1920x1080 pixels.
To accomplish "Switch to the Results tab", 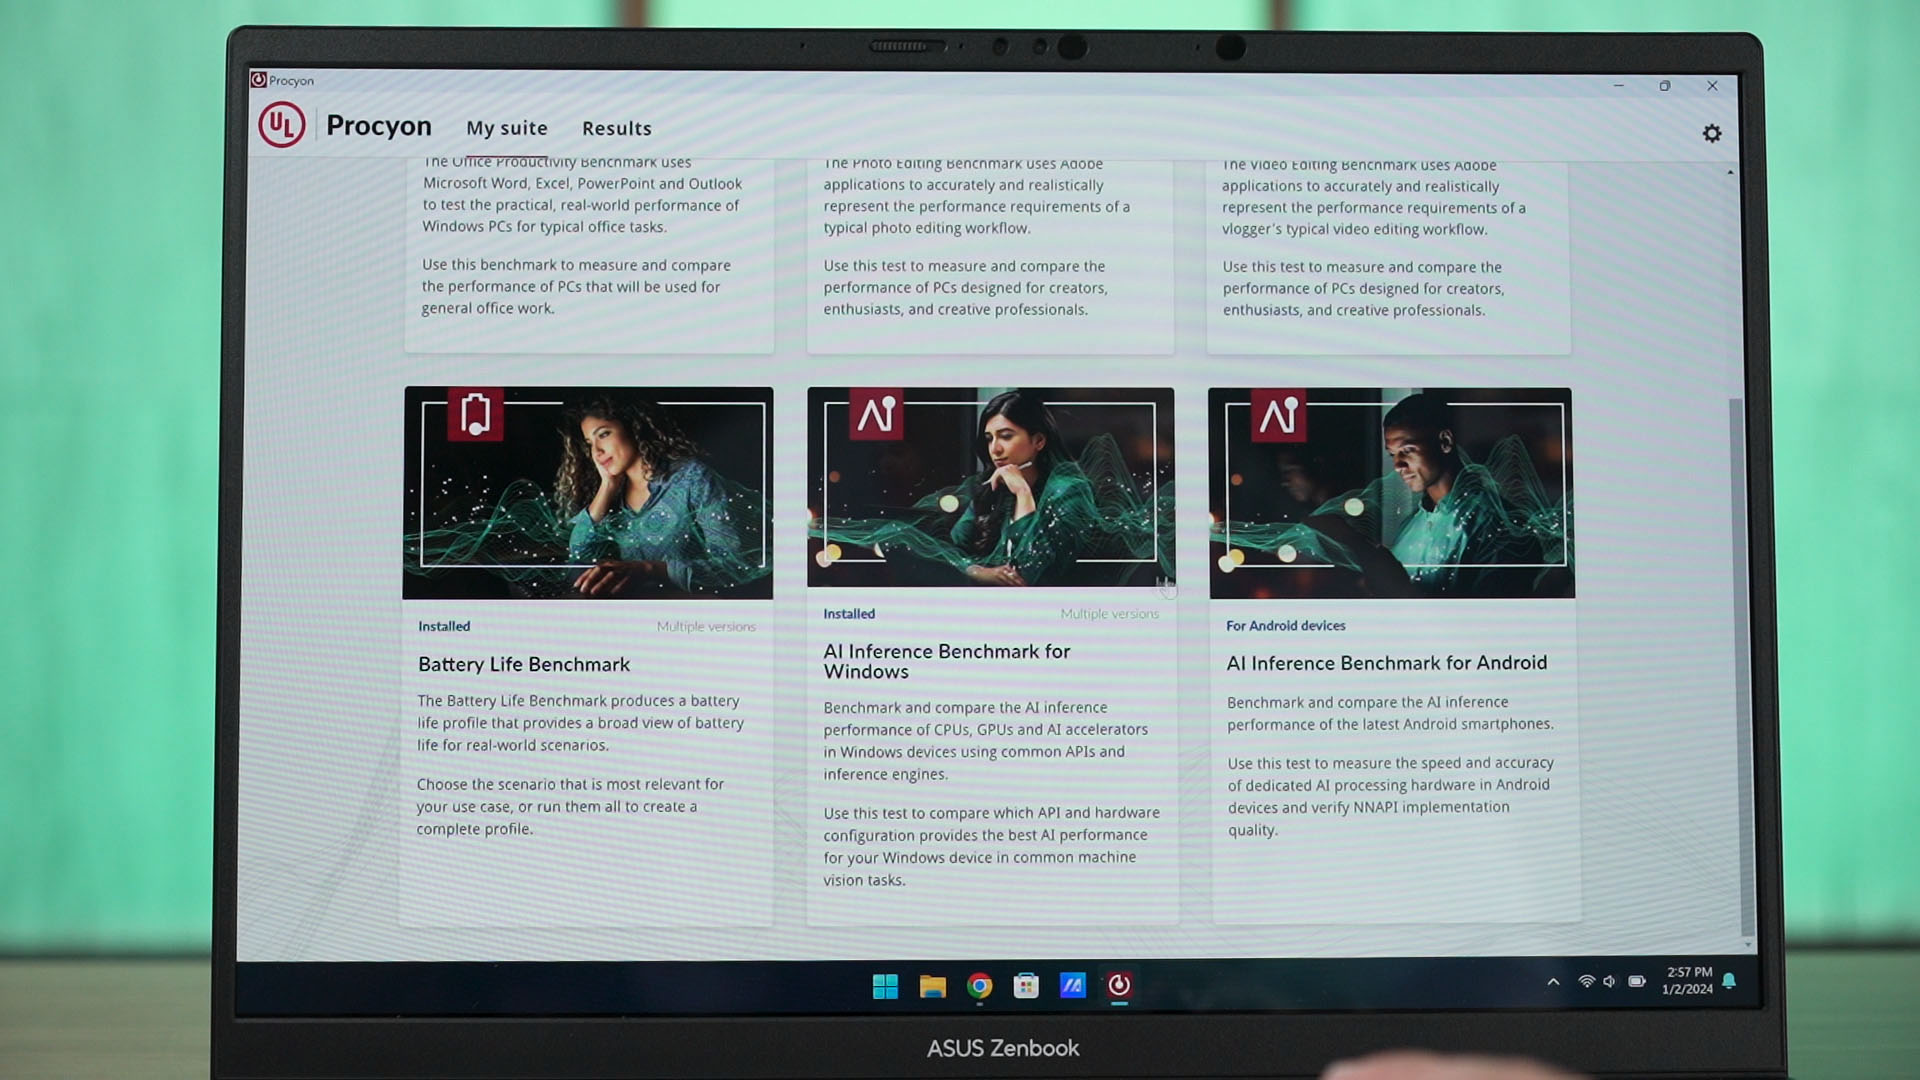I will [616, 129].
